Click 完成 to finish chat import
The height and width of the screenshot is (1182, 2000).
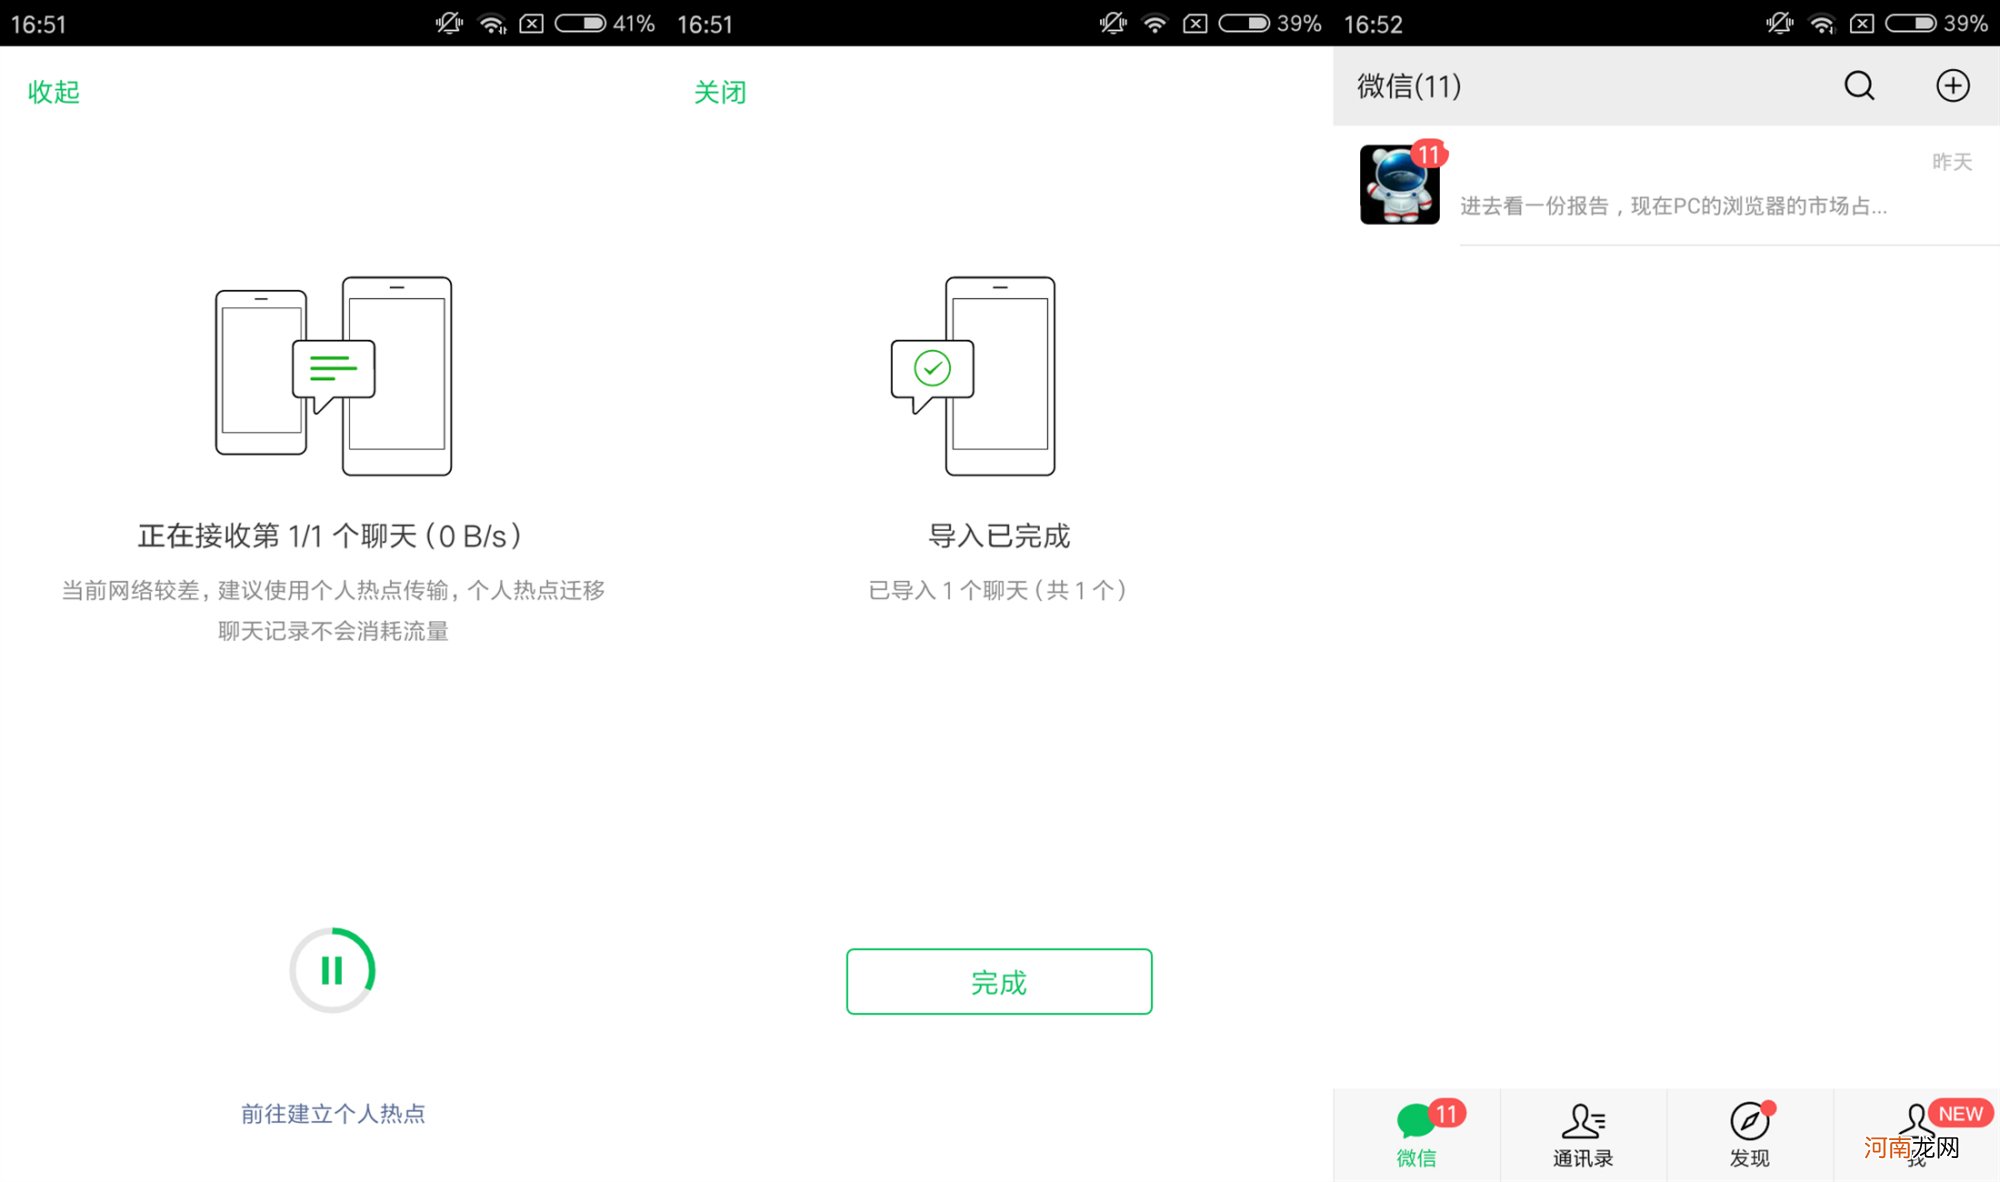[x=999, y=981]
